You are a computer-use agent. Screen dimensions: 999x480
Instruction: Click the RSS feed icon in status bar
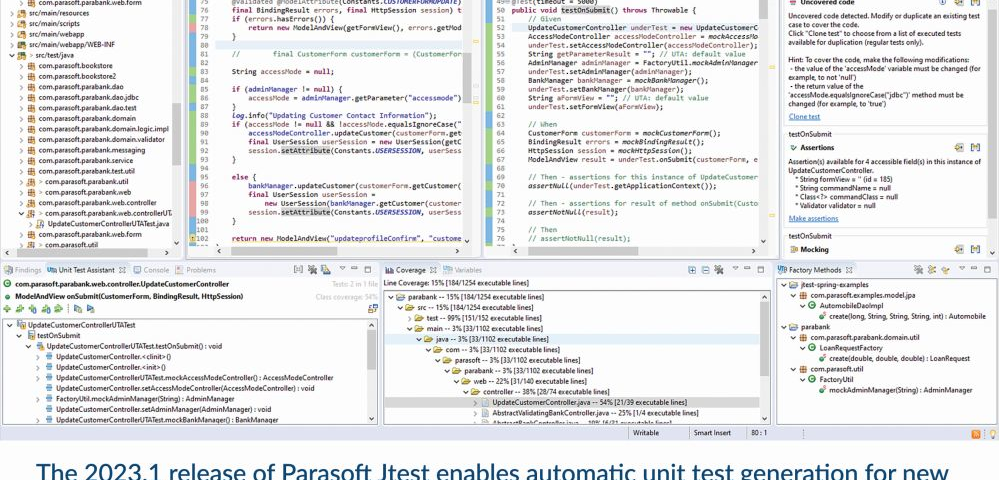(975, 434)
